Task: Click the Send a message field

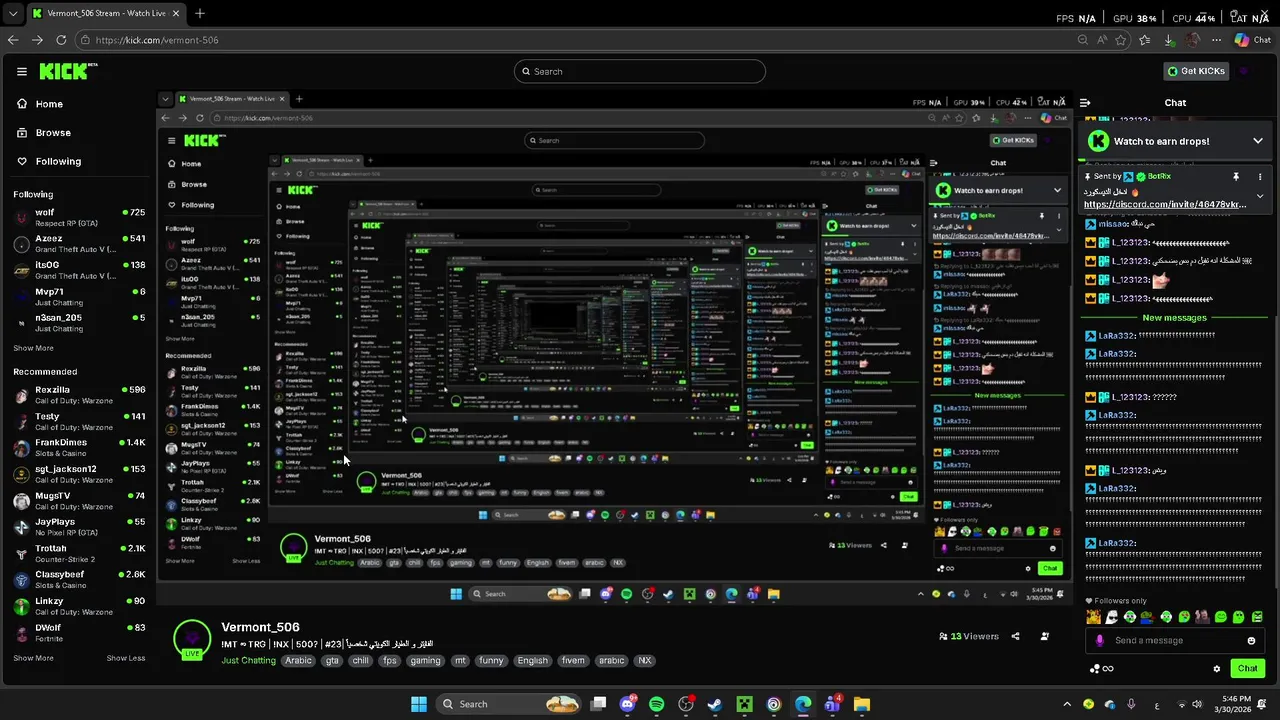Action: point(1175,641)
